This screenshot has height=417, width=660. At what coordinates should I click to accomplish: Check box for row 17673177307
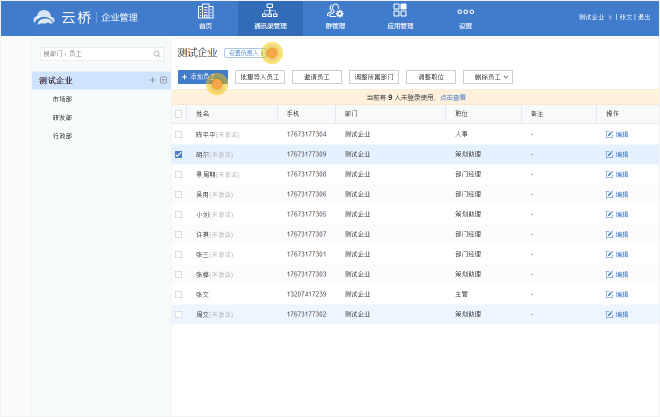178,234
